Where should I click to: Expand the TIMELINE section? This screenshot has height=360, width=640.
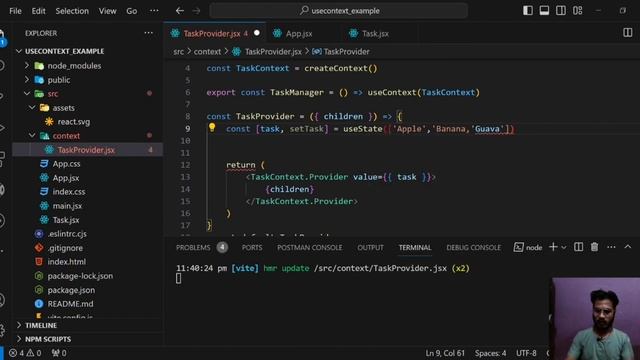click(88, 325)
